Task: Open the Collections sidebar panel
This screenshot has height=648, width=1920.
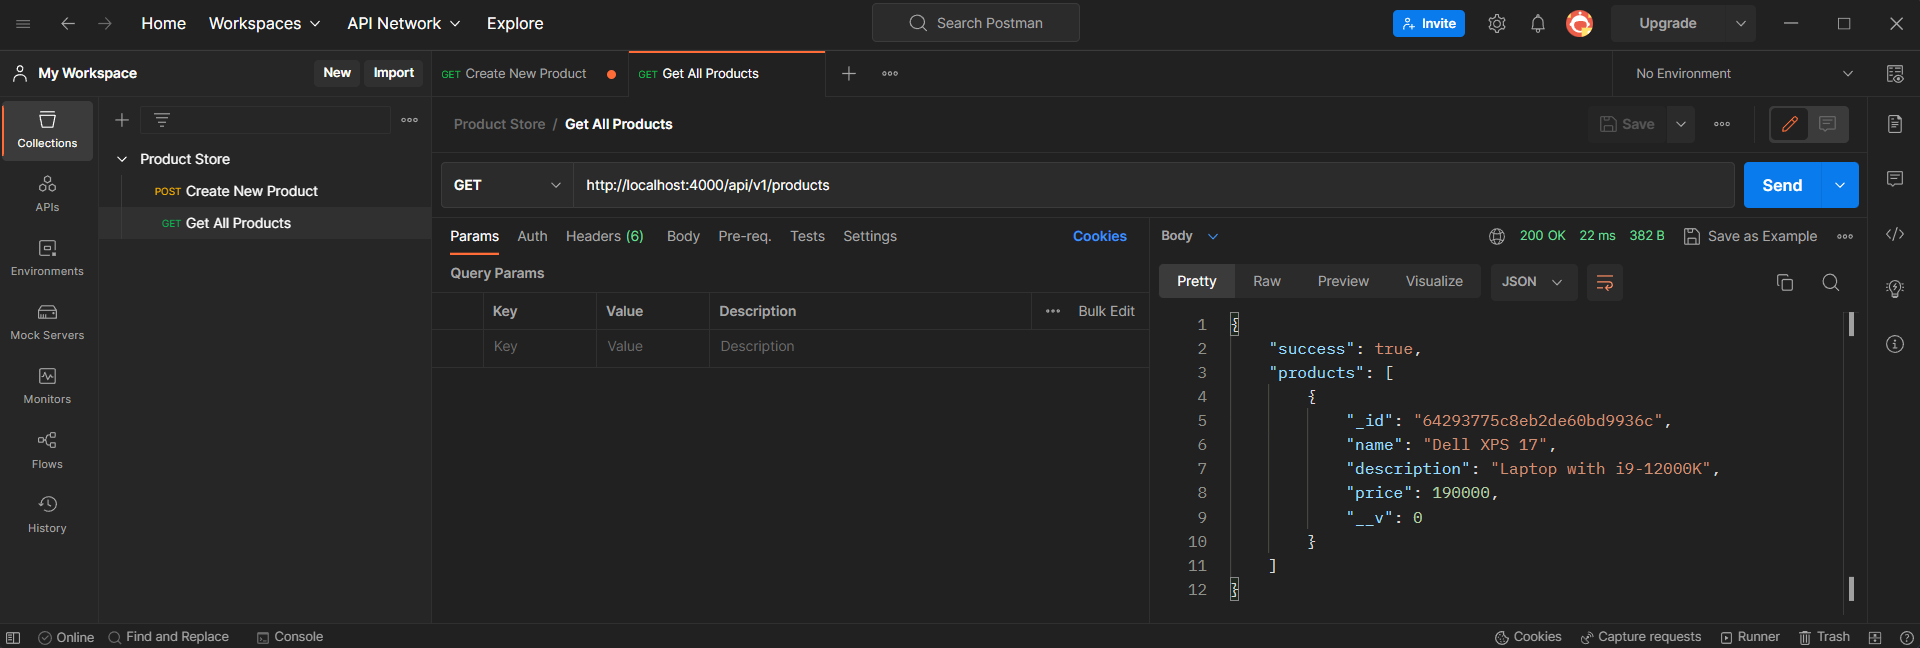Action: tap(47, 130)
